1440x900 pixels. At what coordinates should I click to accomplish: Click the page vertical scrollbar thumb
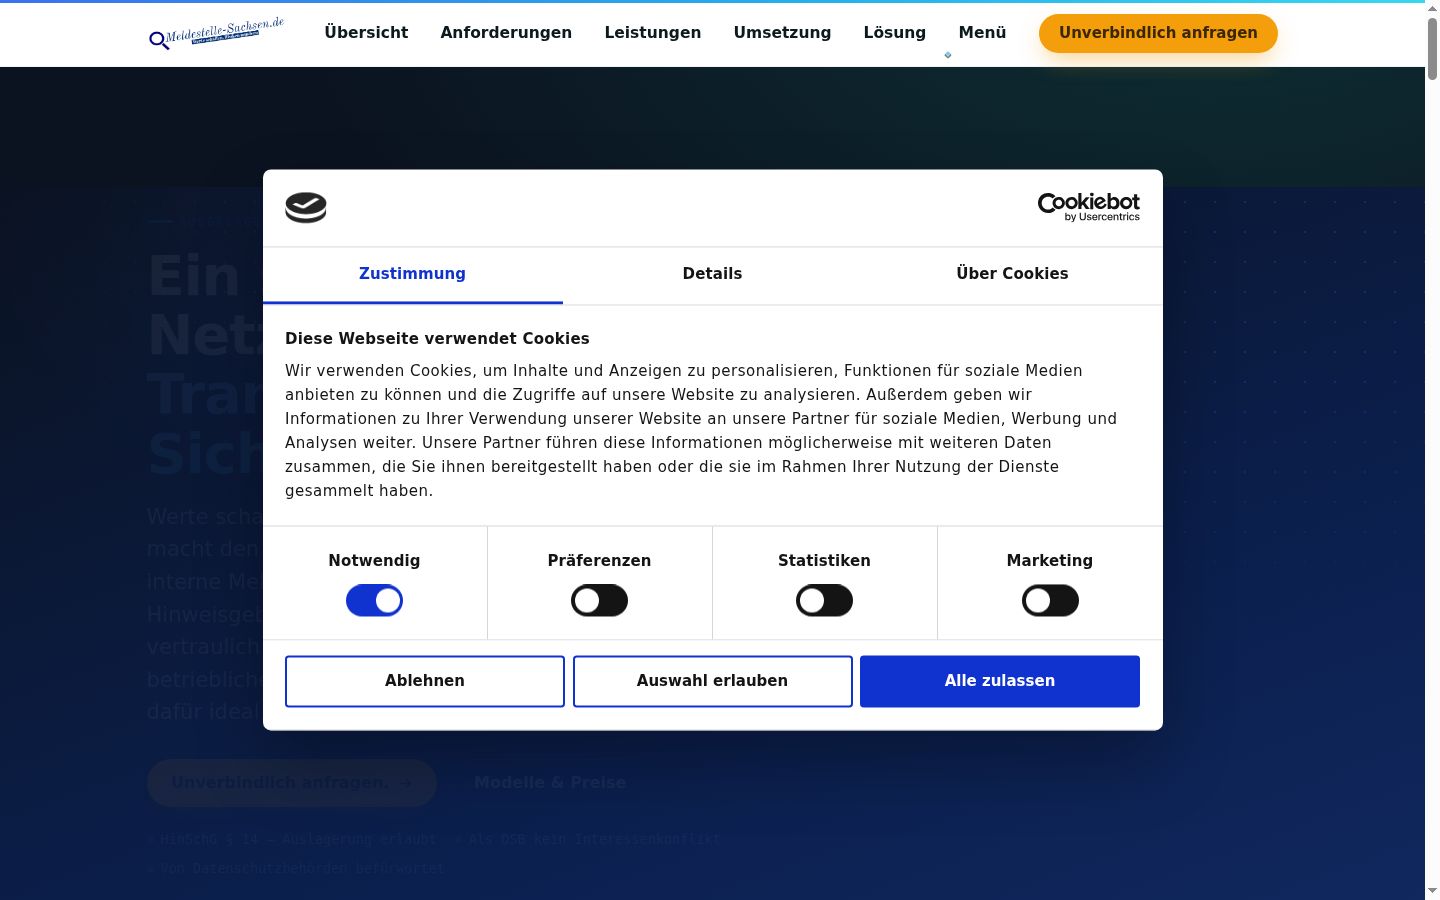tap(1432, 47)
